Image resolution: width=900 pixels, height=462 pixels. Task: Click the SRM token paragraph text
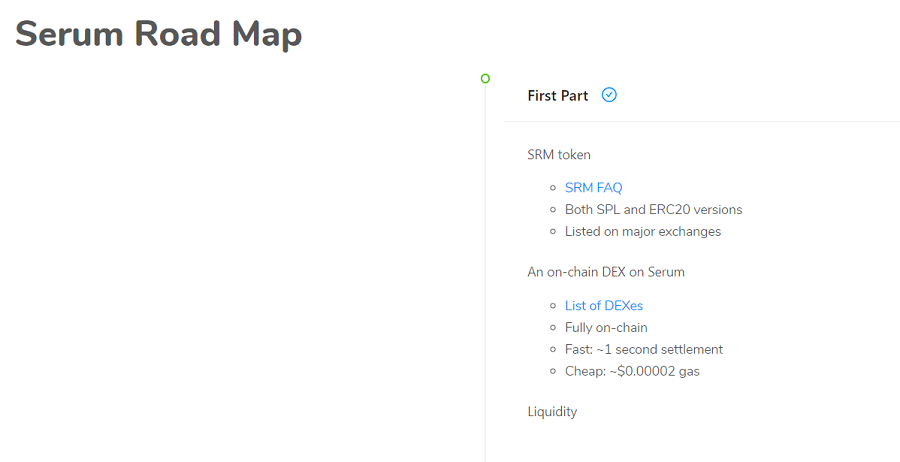coord(559,155)
